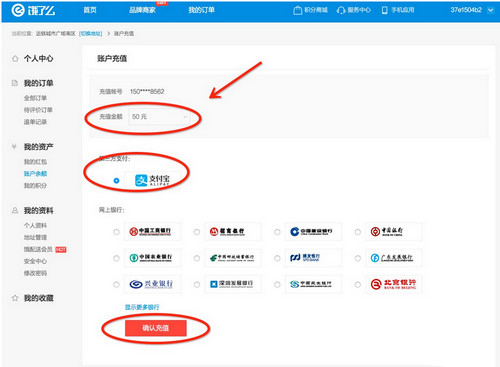Screen dimensions: 500x367
Task: Open the 服务中心 headset icon
Action: pos(341,10)
